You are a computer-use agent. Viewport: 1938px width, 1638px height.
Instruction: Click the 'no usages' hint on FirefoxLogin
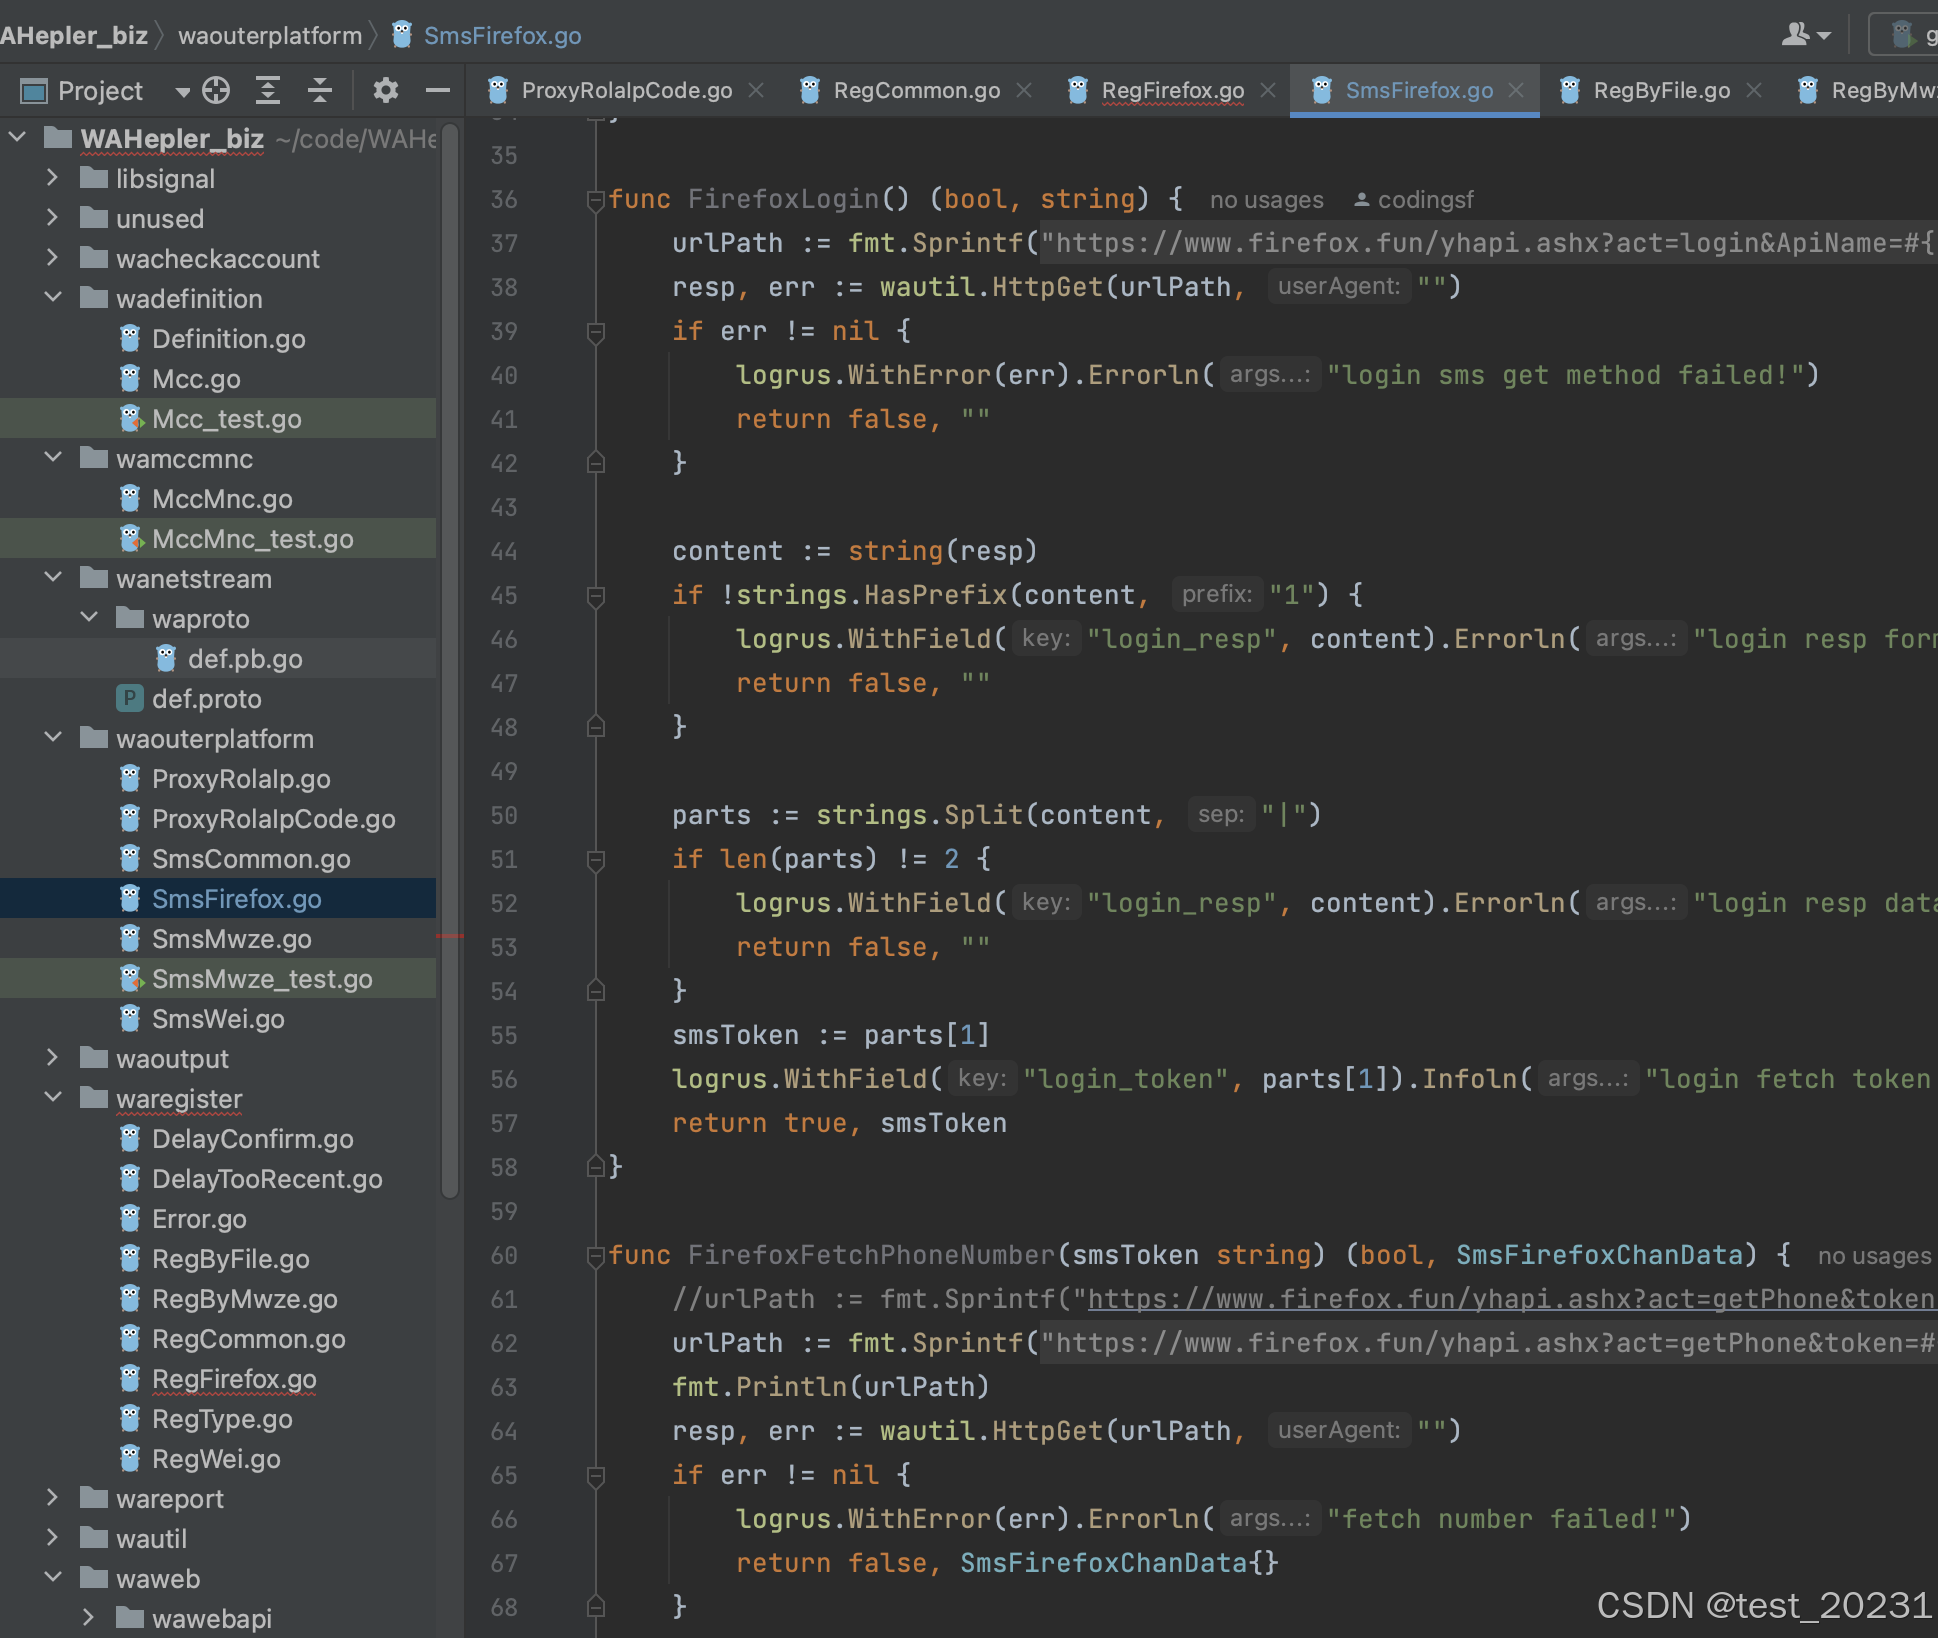pos(1266,200)
